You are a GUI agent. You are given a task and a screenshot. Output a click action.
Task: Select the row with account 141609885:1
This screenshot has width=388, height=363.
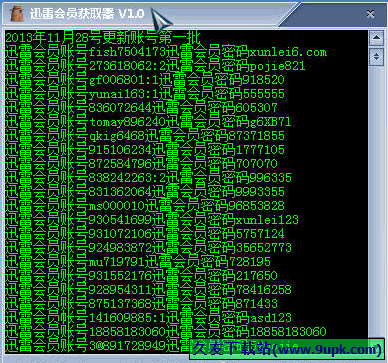pos(148,318)
